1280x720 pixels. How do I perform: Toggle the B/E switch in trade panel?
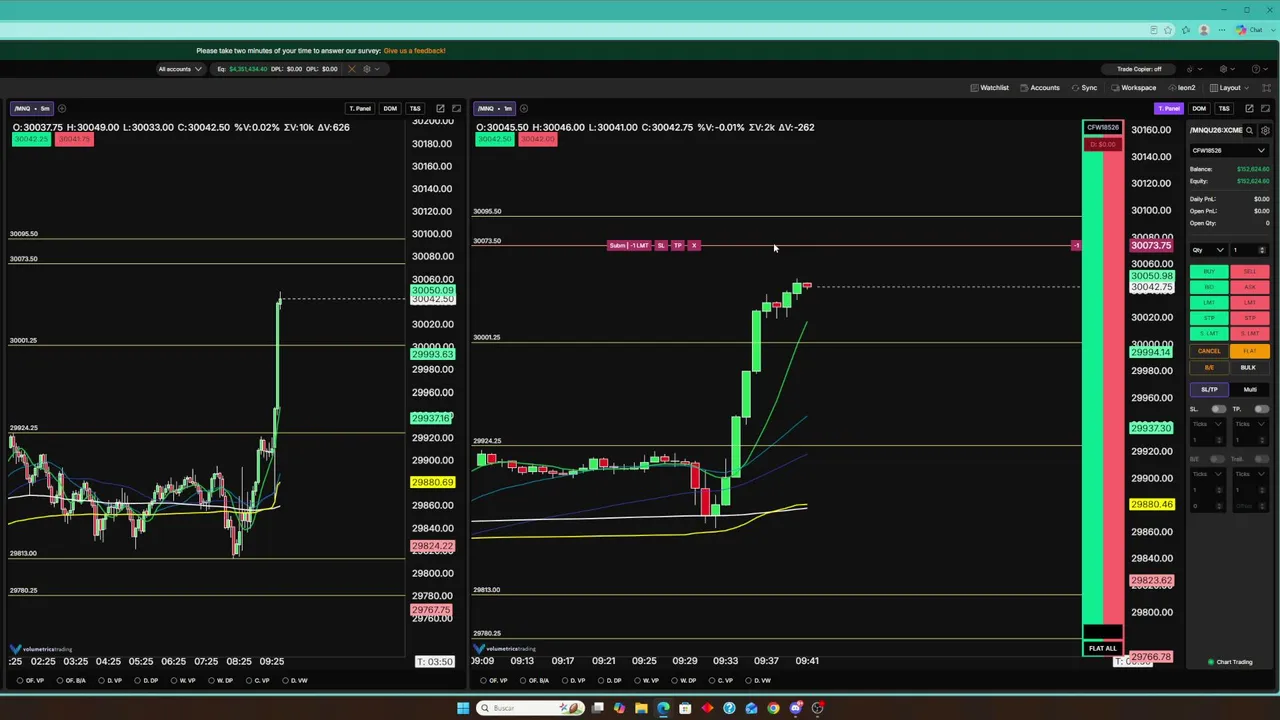1218,459
